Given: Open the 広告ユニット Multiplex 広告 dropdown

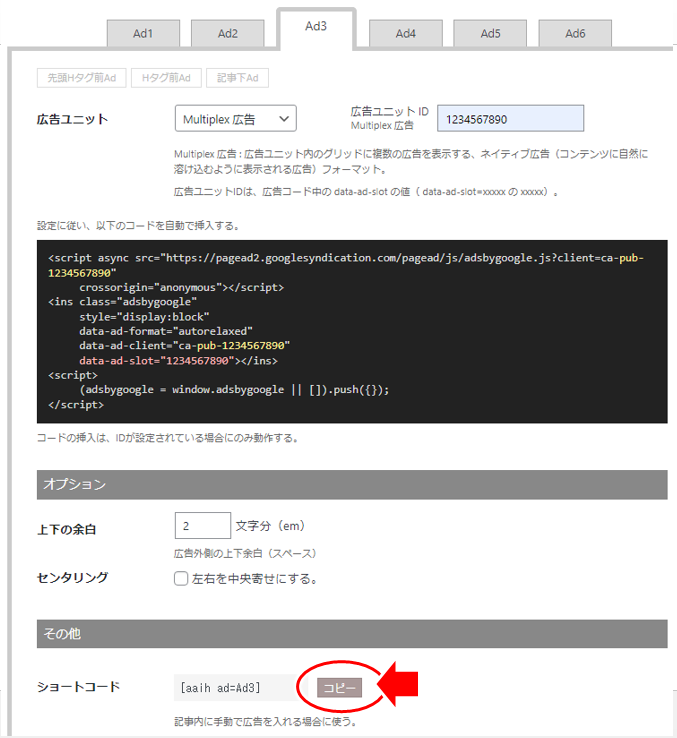Looking at the screenshot, I should (x=235, y=119).
